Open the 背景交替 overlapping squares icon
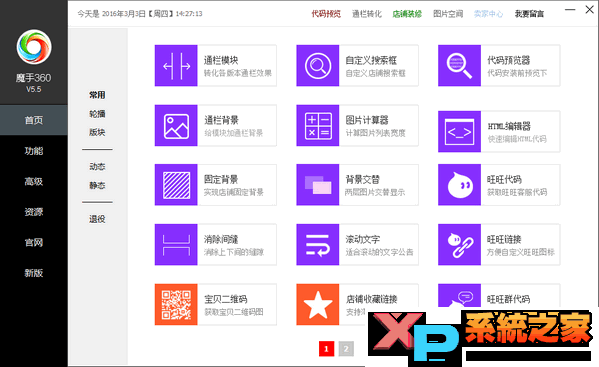 tap(318, 185)
